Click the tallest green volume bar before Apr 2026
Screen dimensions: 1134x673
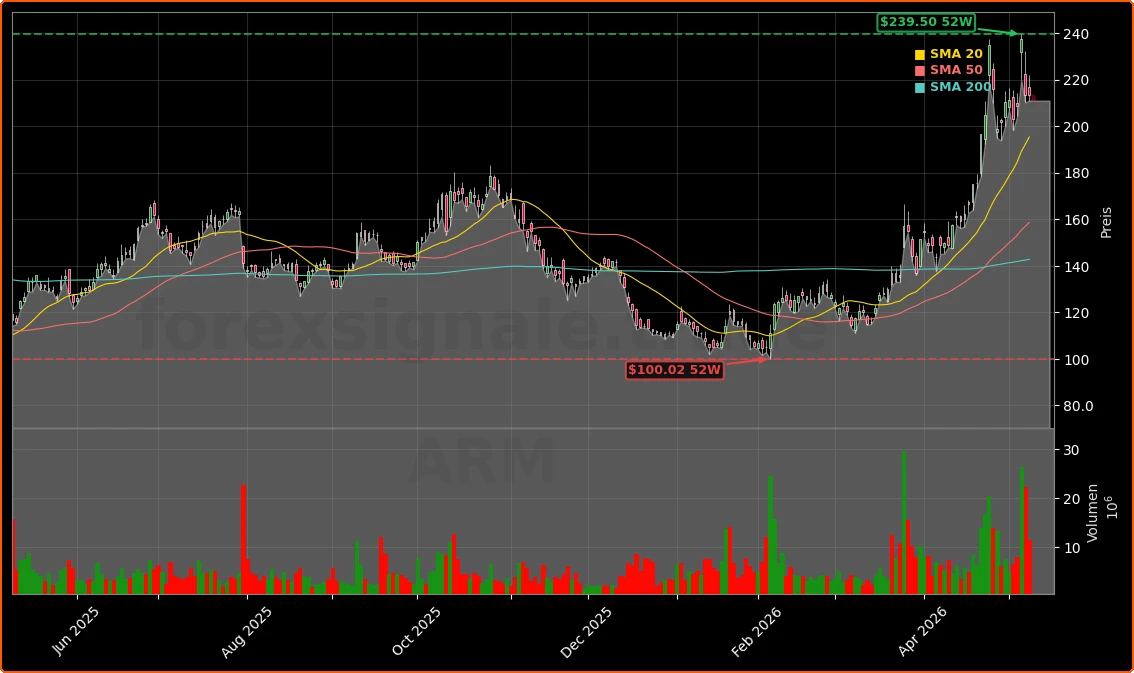tap(904, 523)
